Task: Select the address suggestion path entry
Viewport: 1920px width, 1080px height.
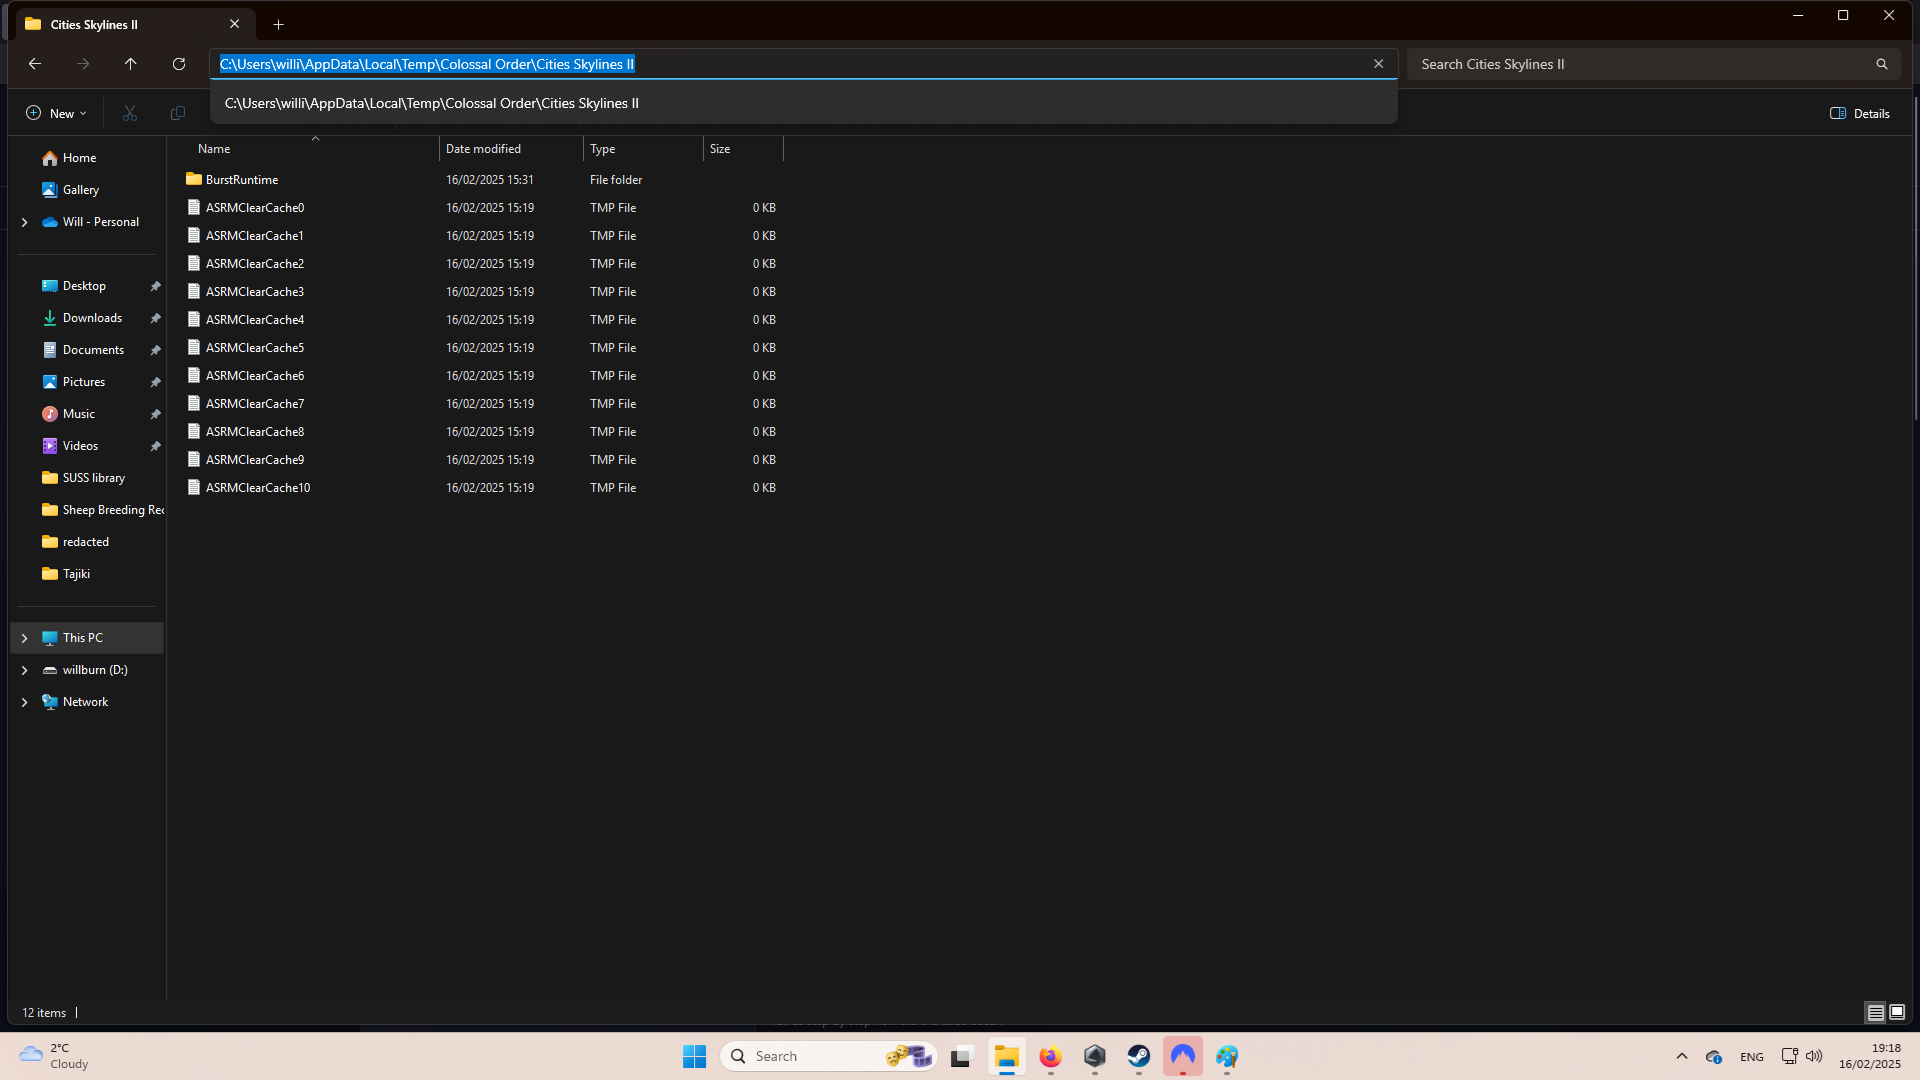Action: pos(804,103)
